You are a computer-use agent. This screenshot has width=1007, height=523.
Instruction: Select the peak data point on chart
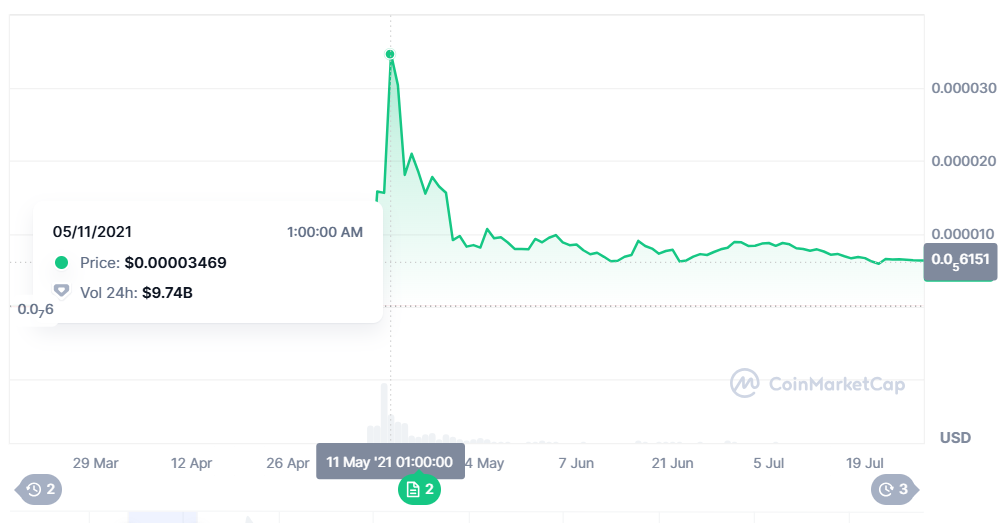point(390,54)
